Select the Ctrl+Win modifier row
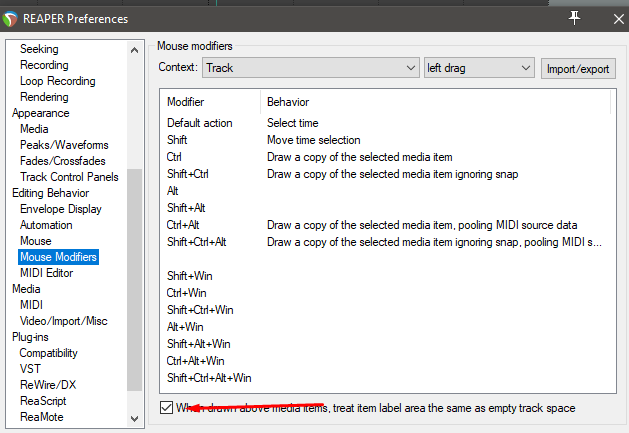This screenshot has height=433, width=629. [388, 293]
